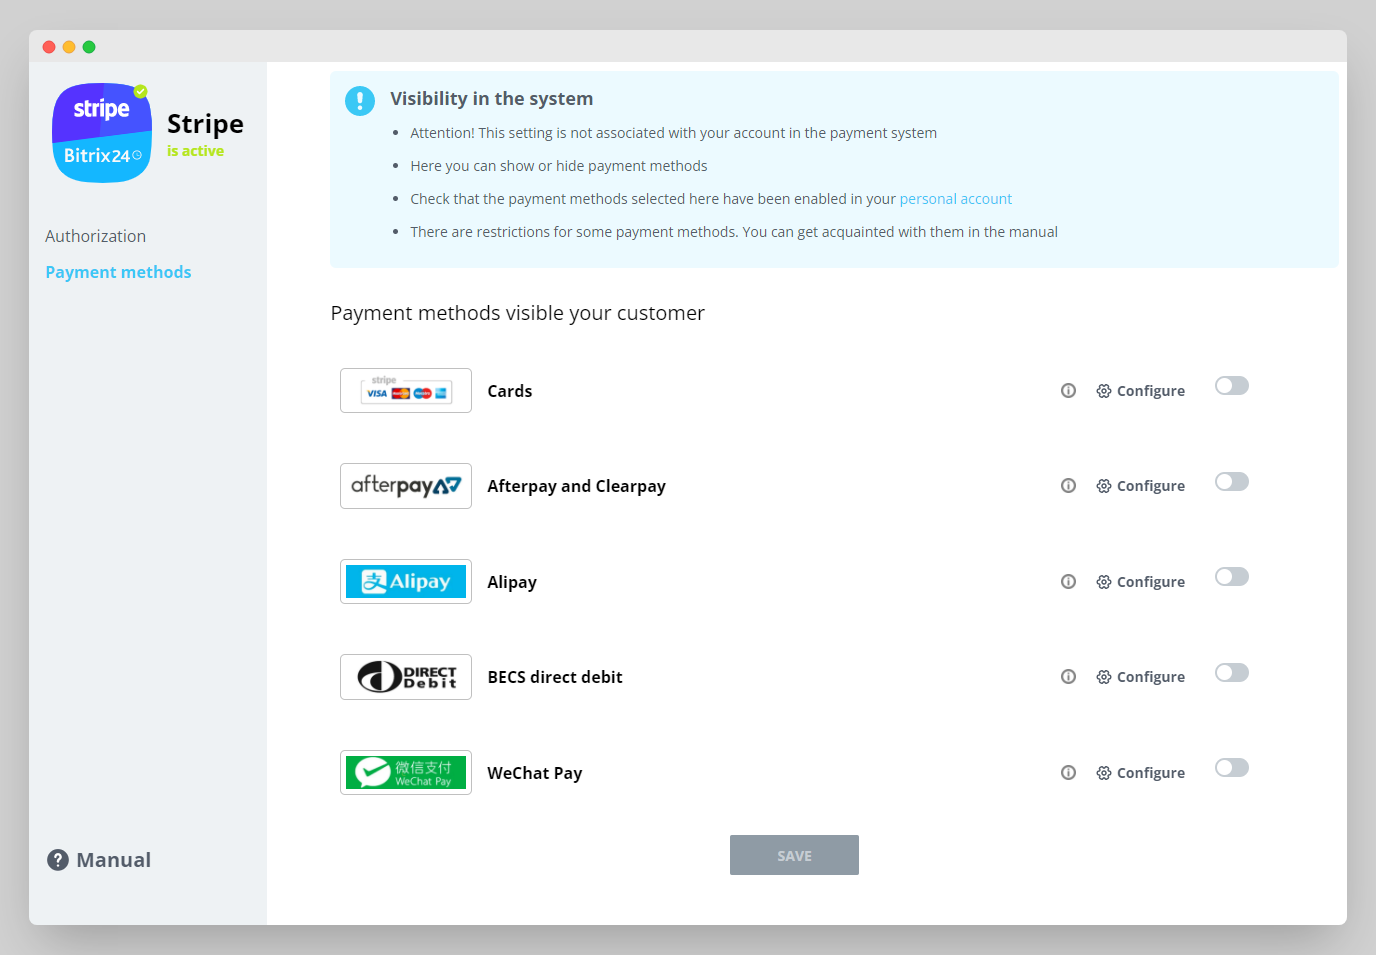Enable Afterpay and Clearpay toggle
1376x955 pixels.
coord(1231,482)
